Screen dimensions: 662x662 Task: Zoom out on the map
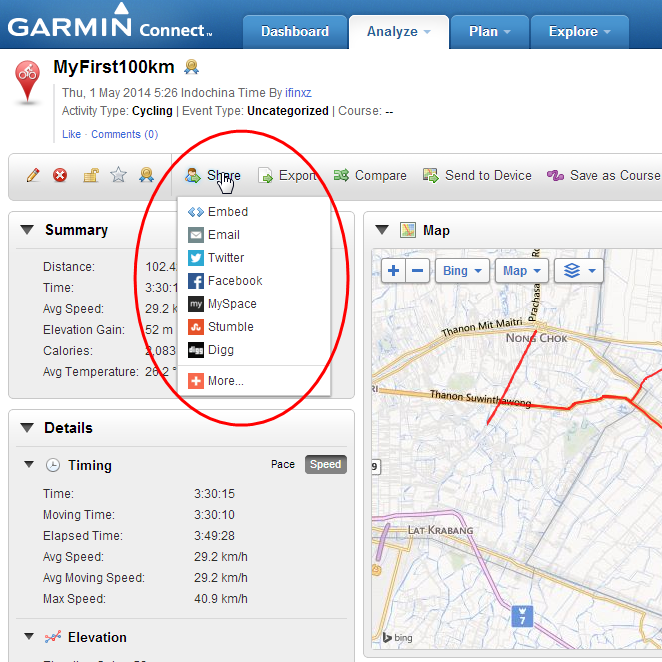pos(418,271)
